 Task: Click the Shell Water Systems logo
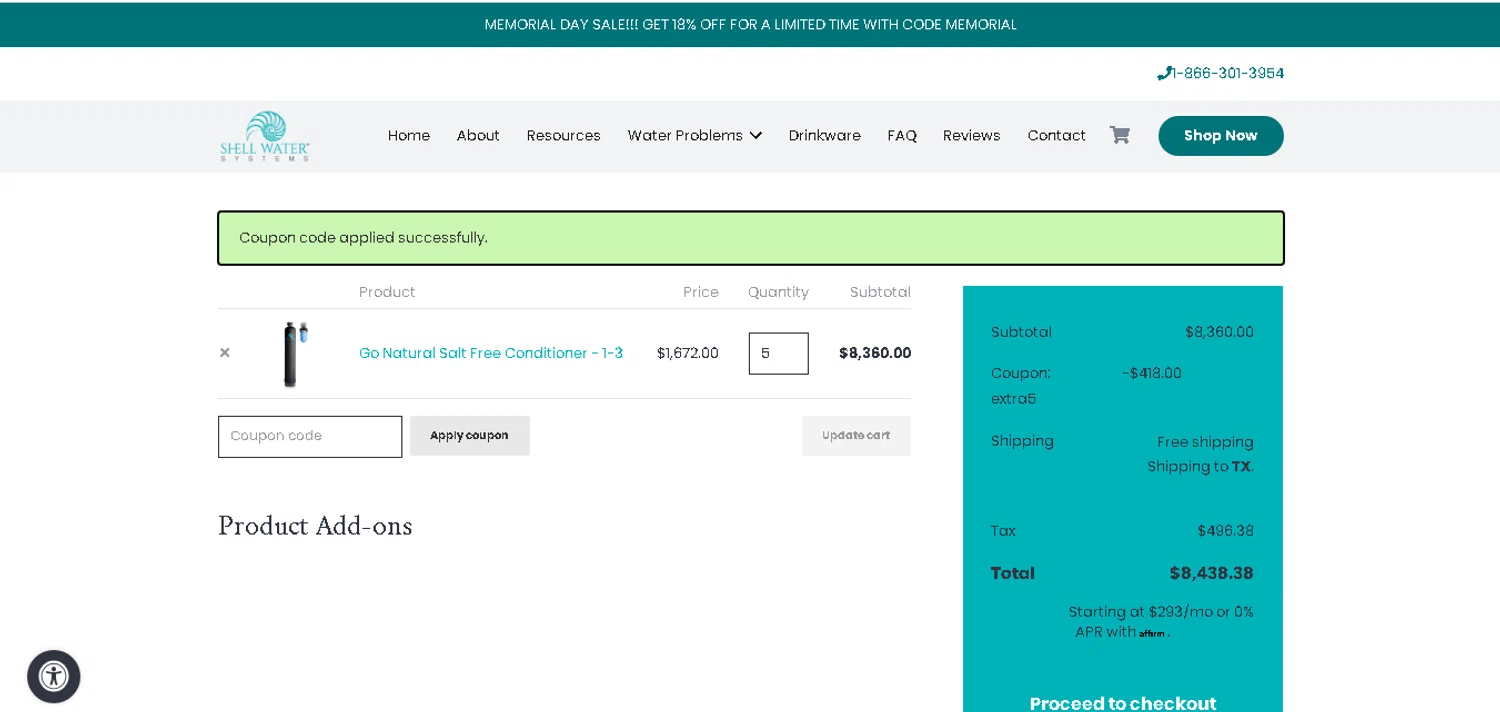point(265,135)
